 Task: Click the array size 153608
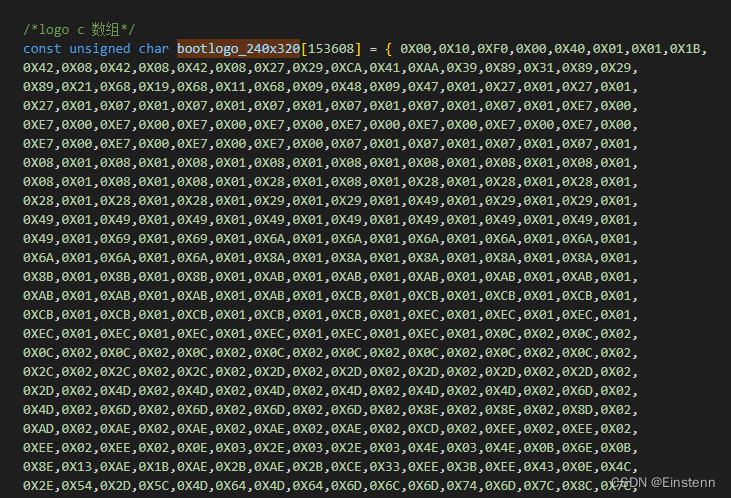331,49
